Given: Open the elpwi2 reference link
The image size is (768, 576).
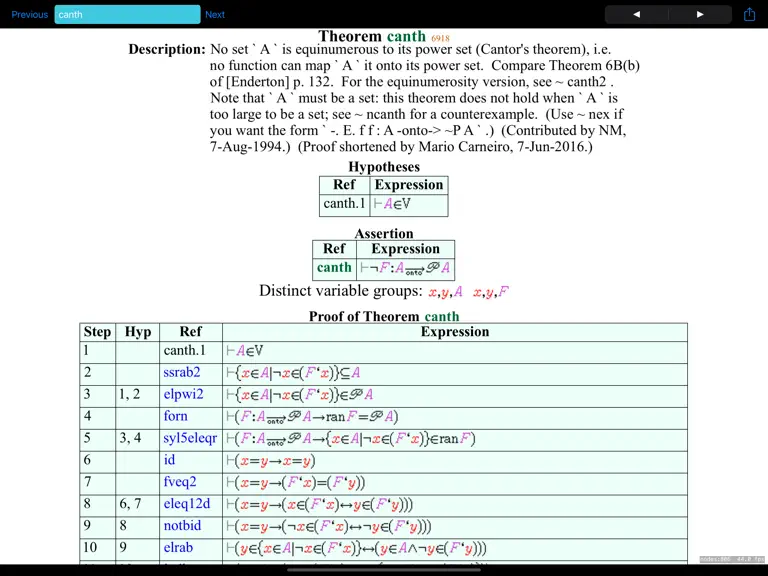Looking at the screenshot, I should pos(183,394).
